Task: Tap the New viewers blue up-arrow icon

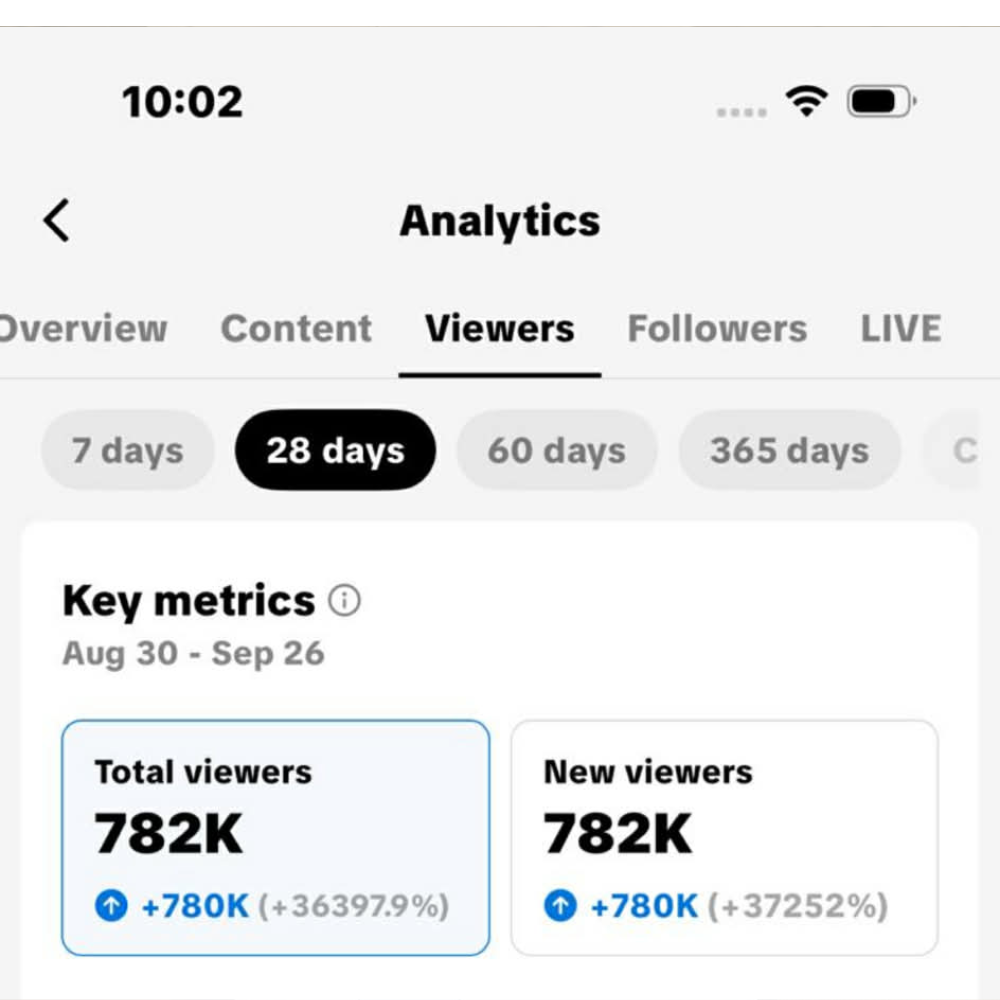Action: [560, 906]
